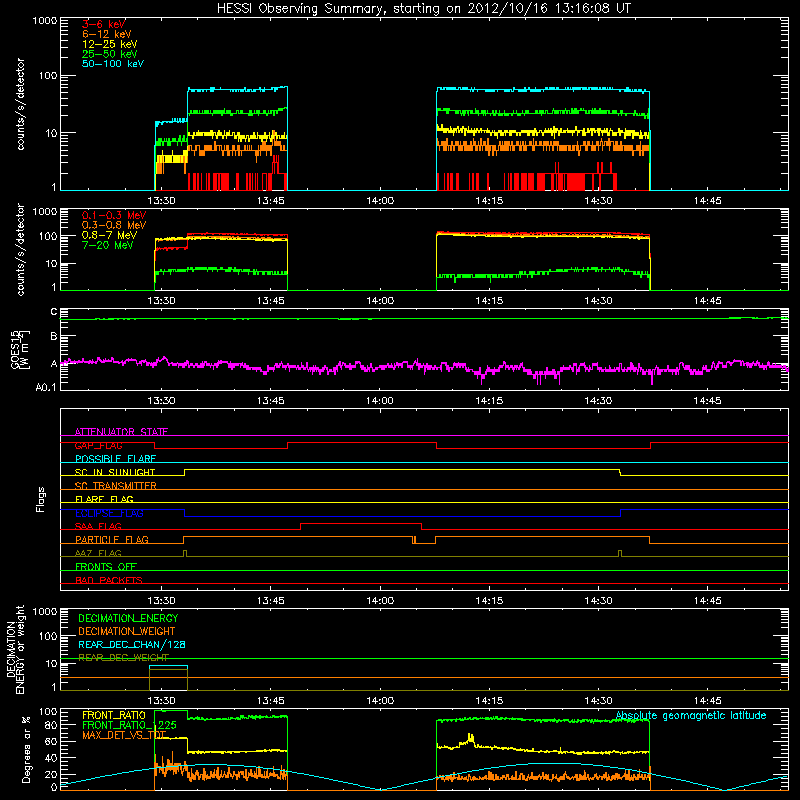Click the B tick label on GOES15 axis
The image size is (800, 800).
click(x=54, y=336)
